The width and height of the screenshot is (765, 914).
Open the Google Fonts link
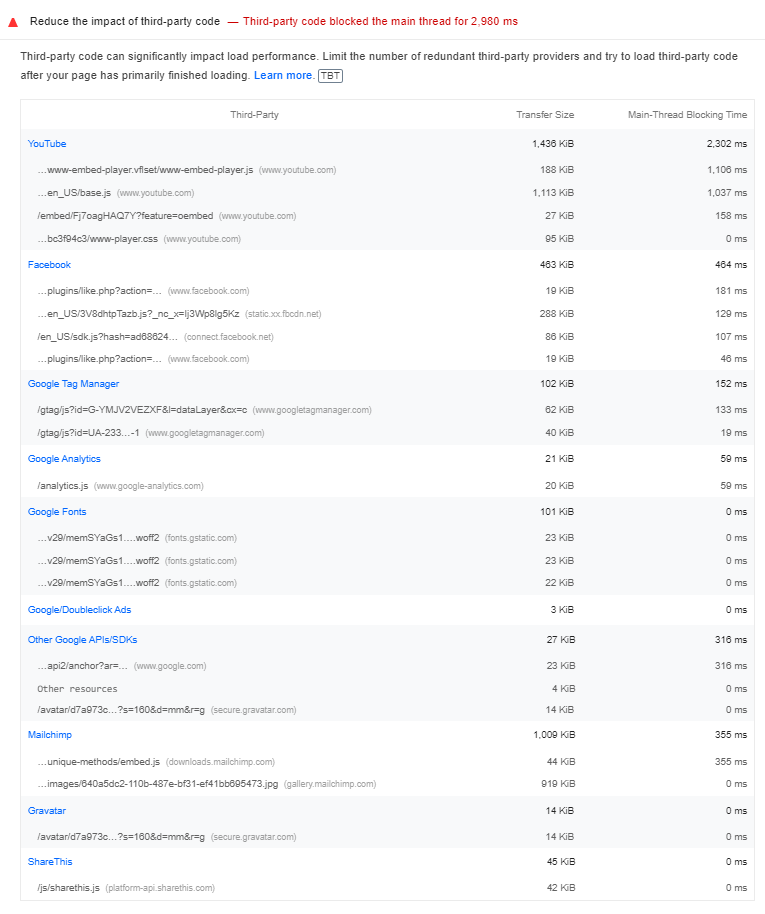[56, 511]
